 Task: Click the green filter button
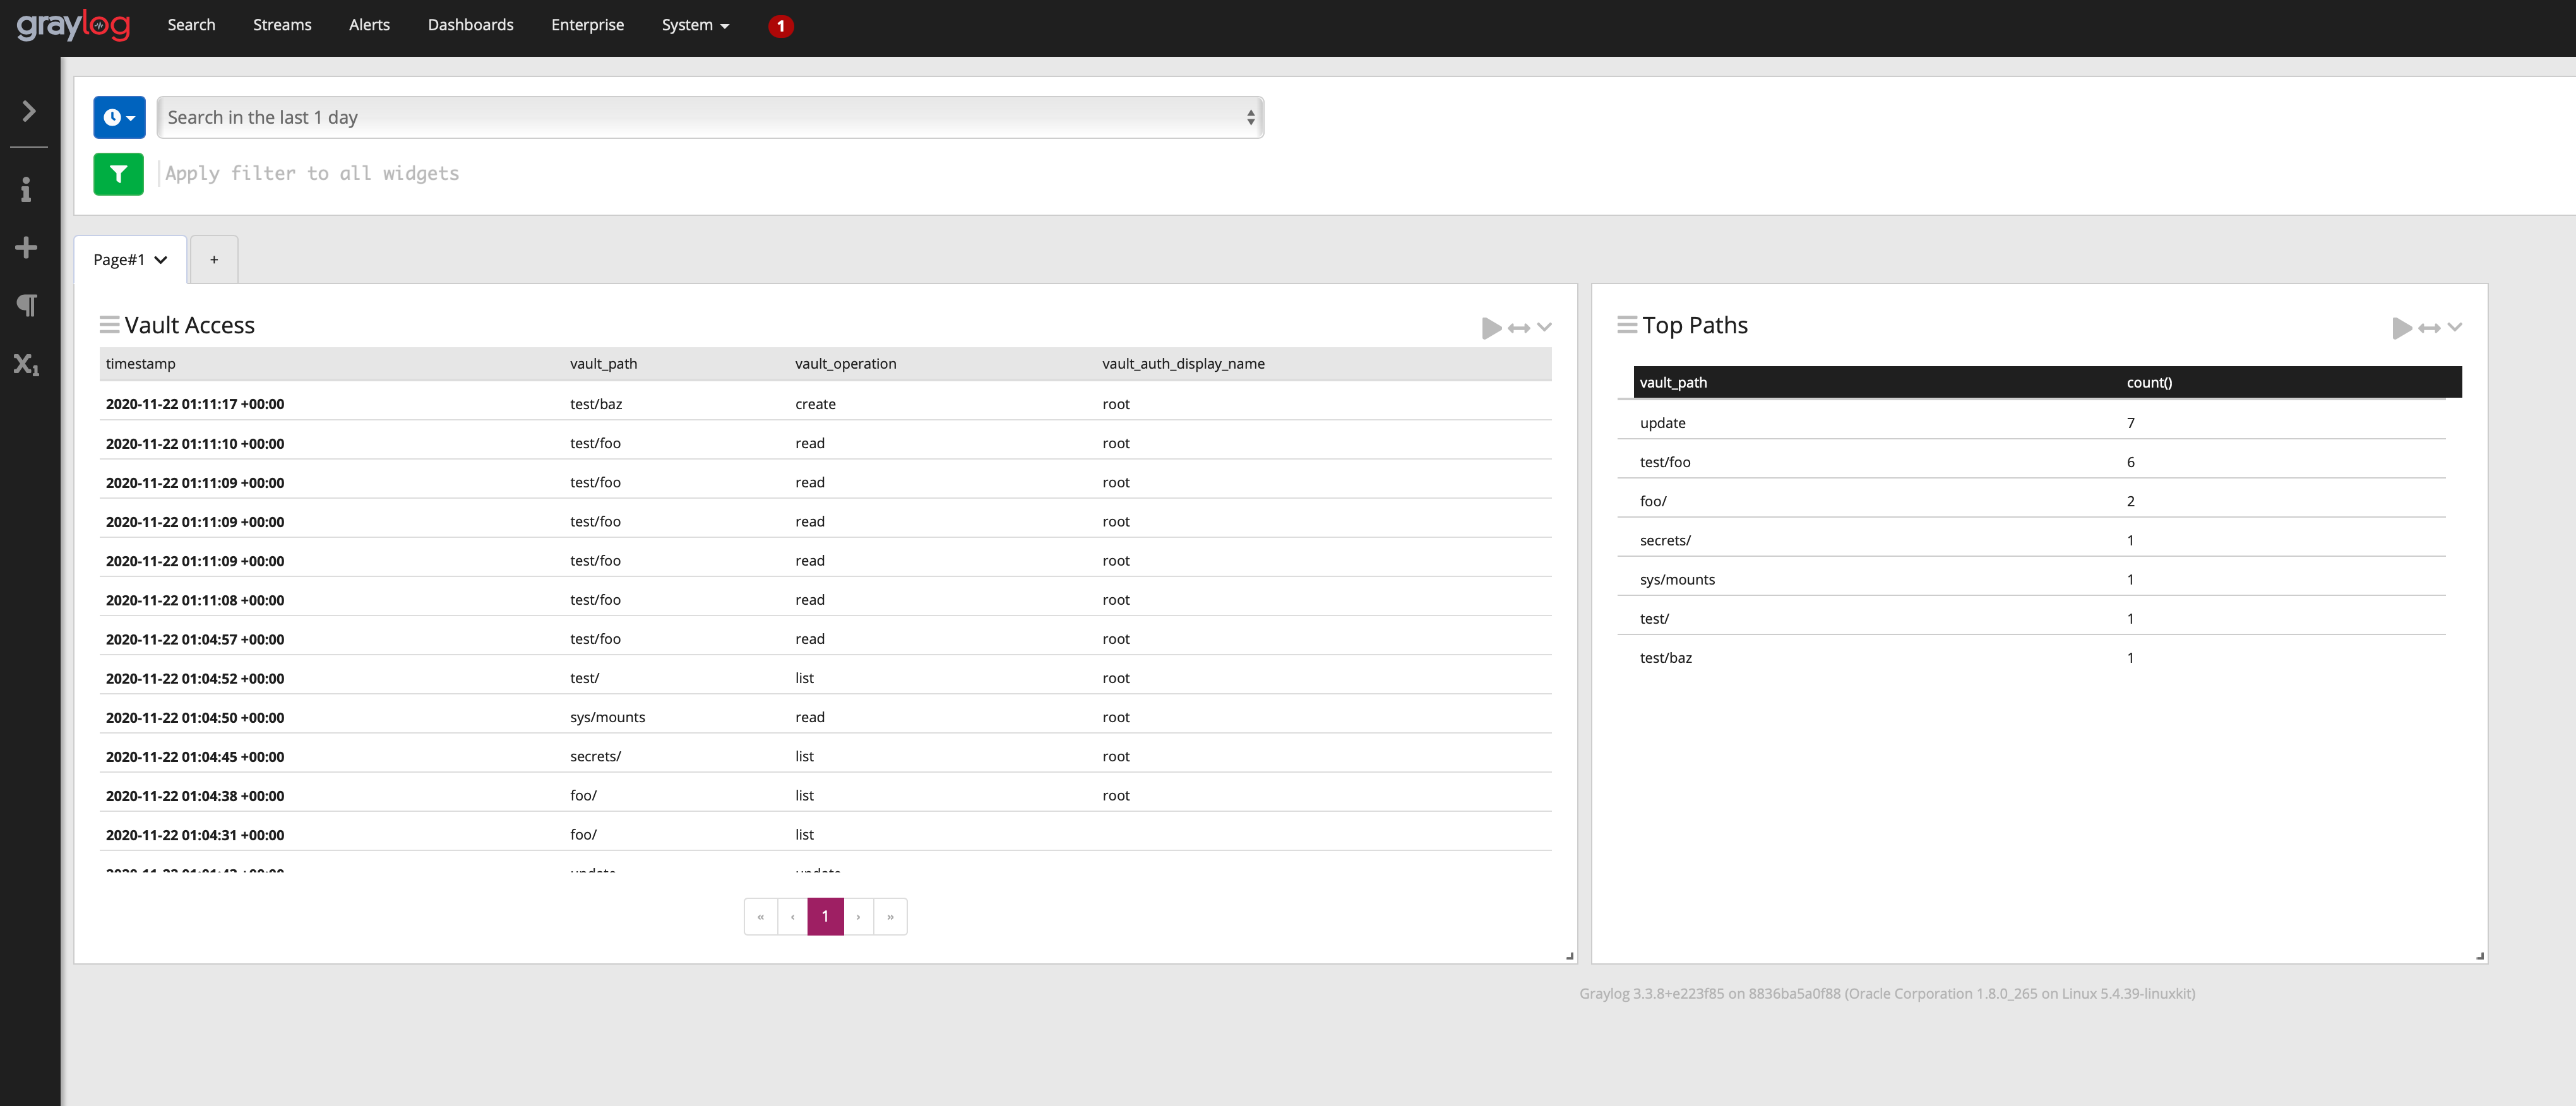click(118, 174)
